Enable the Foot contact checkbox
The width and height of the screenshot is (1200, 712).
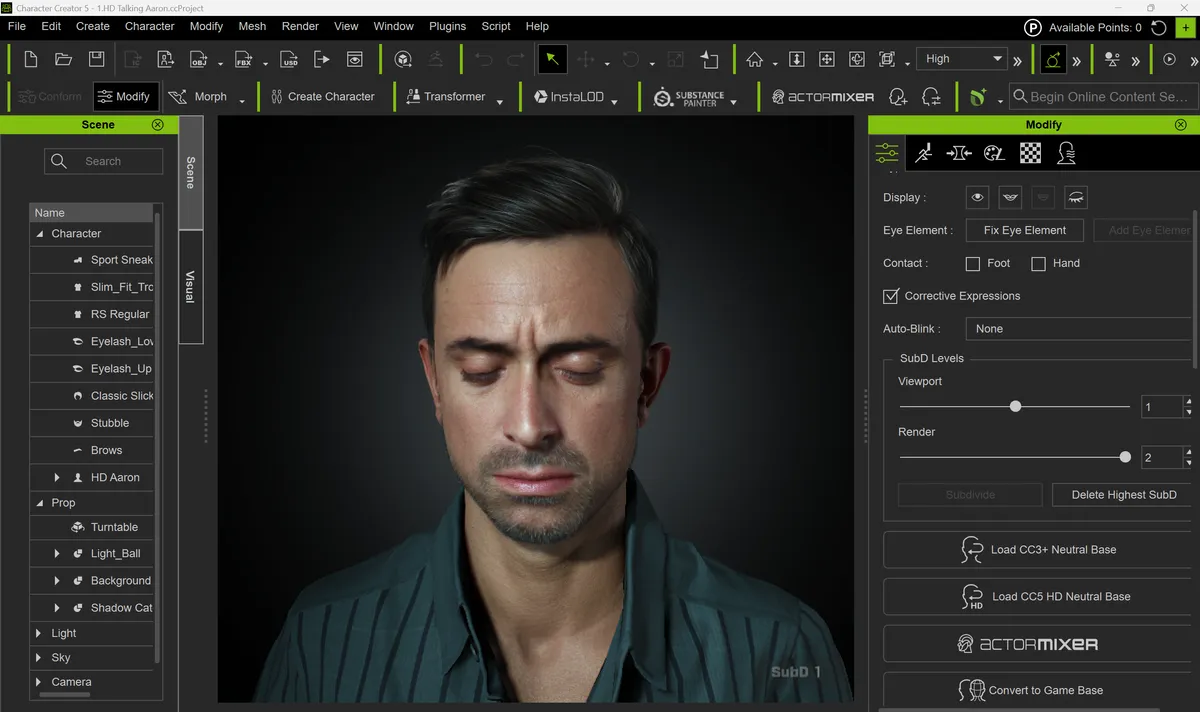972,264
